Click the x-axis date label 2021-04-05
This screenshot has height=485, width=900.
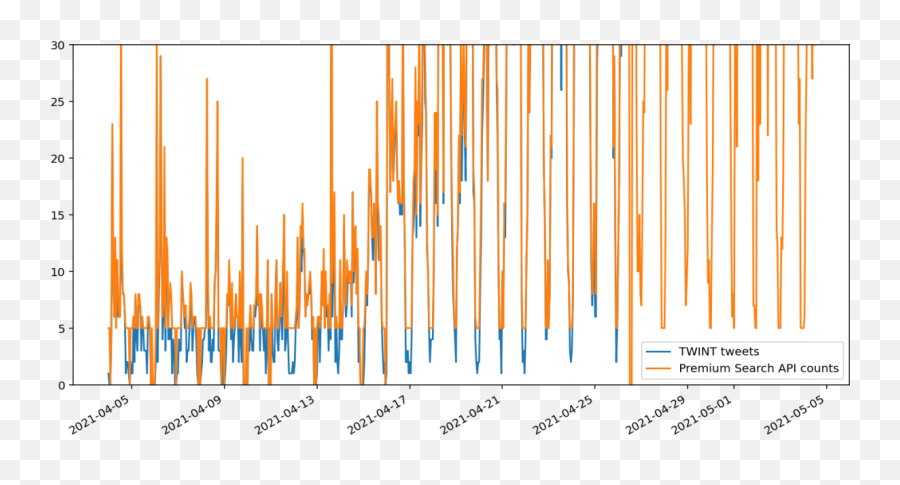click(100, 414)
